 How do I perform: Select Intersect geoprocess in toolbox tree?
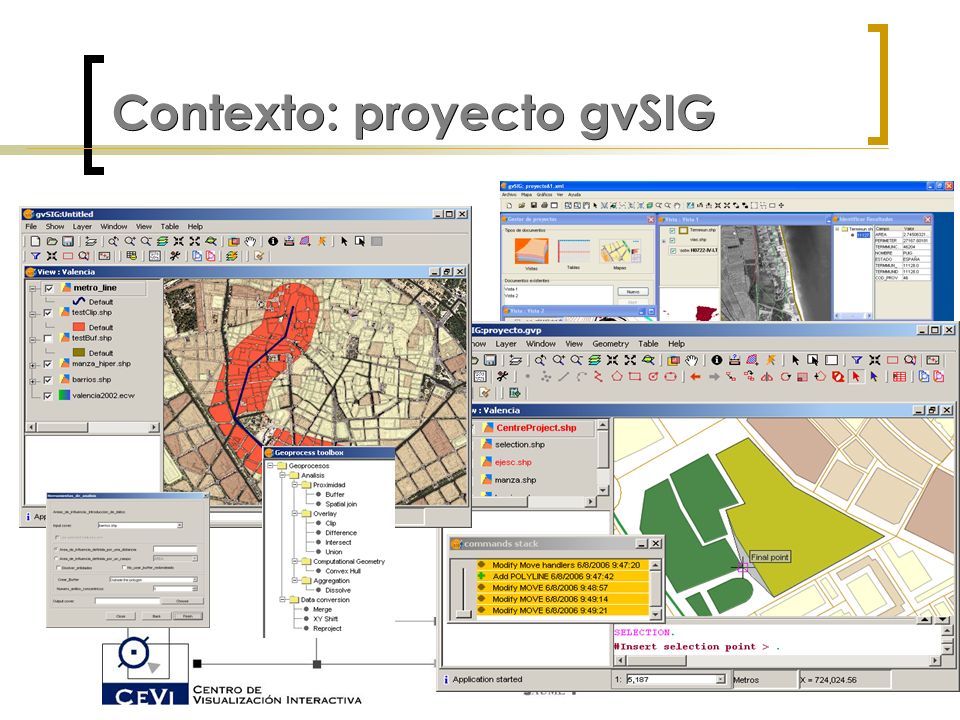point(339,542)
